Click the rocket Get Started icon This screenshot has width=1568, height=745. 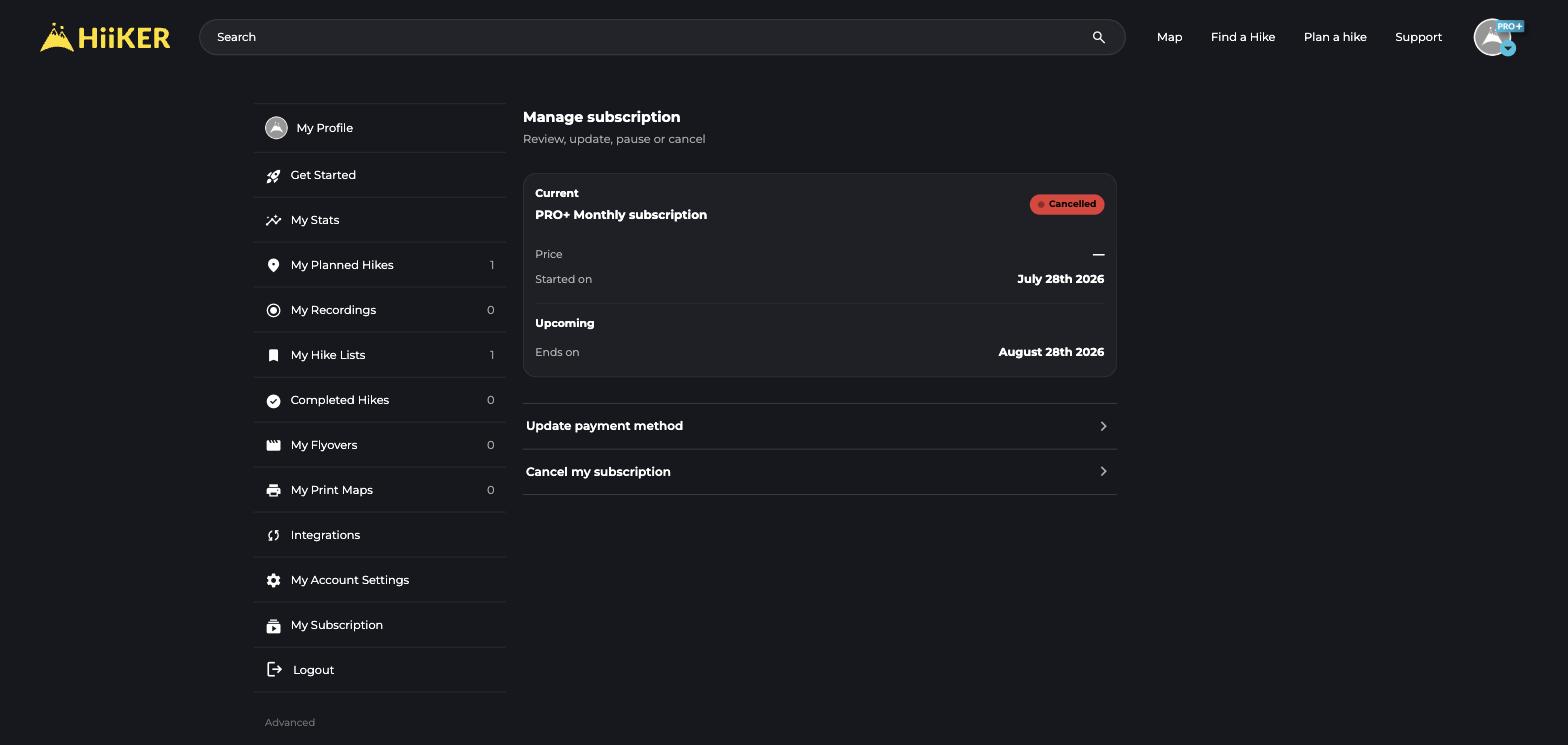(x=273, y=176)
